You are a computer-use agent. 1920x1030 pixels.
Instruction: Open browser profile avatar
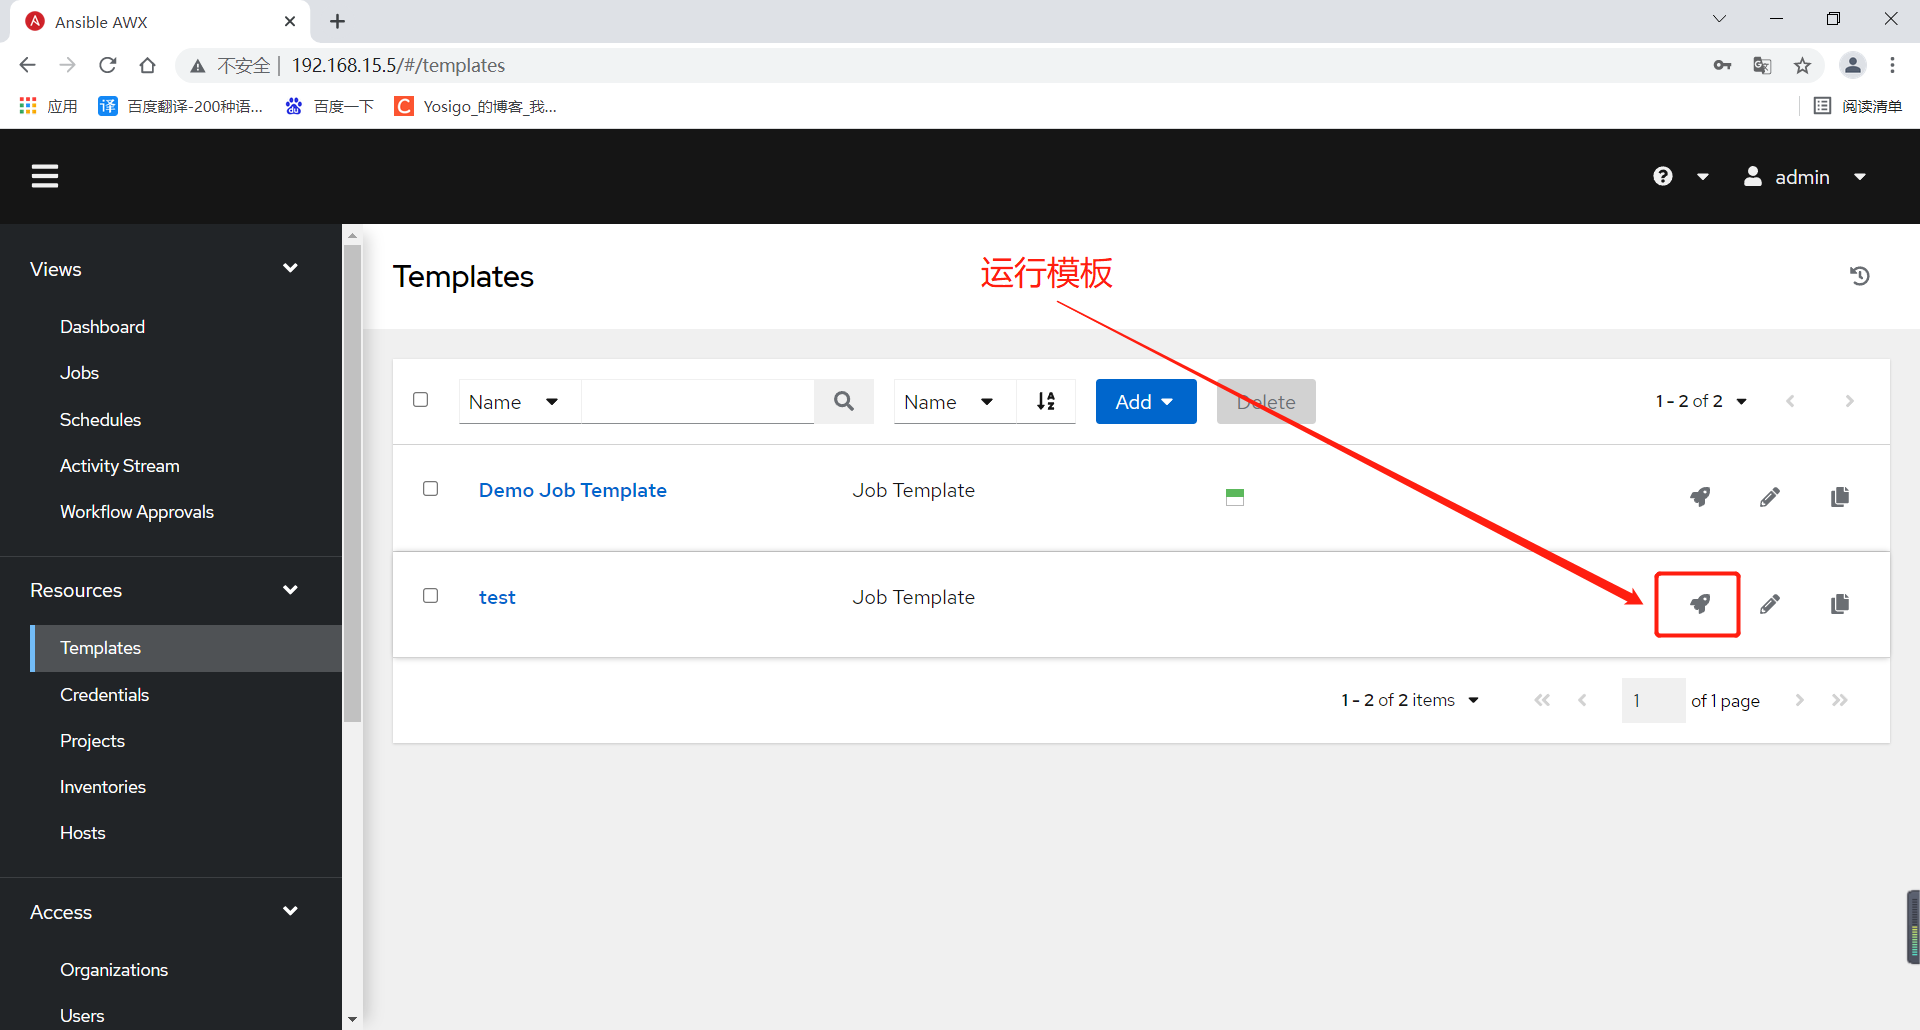click(1853, 65)
